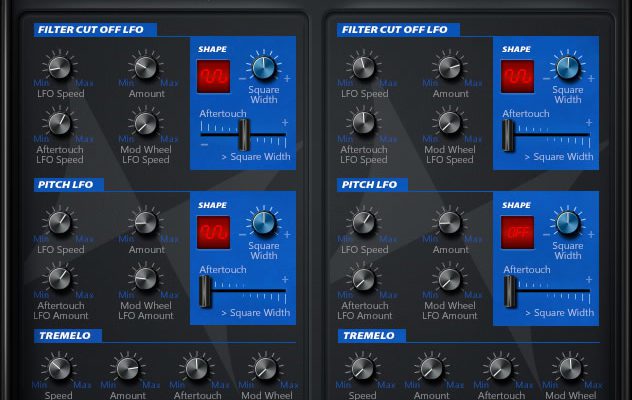The height and width of the screenshot is (400, 632).
Task: Click the left Pitch LFO square-wave shape display
Action: coord(213,229)
